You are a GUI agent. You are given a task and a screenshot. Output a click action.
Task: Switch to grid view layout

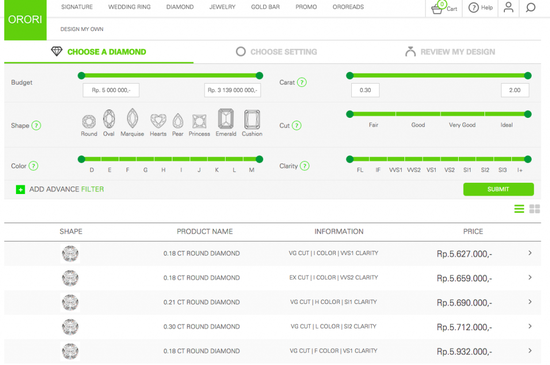point(535,209)
